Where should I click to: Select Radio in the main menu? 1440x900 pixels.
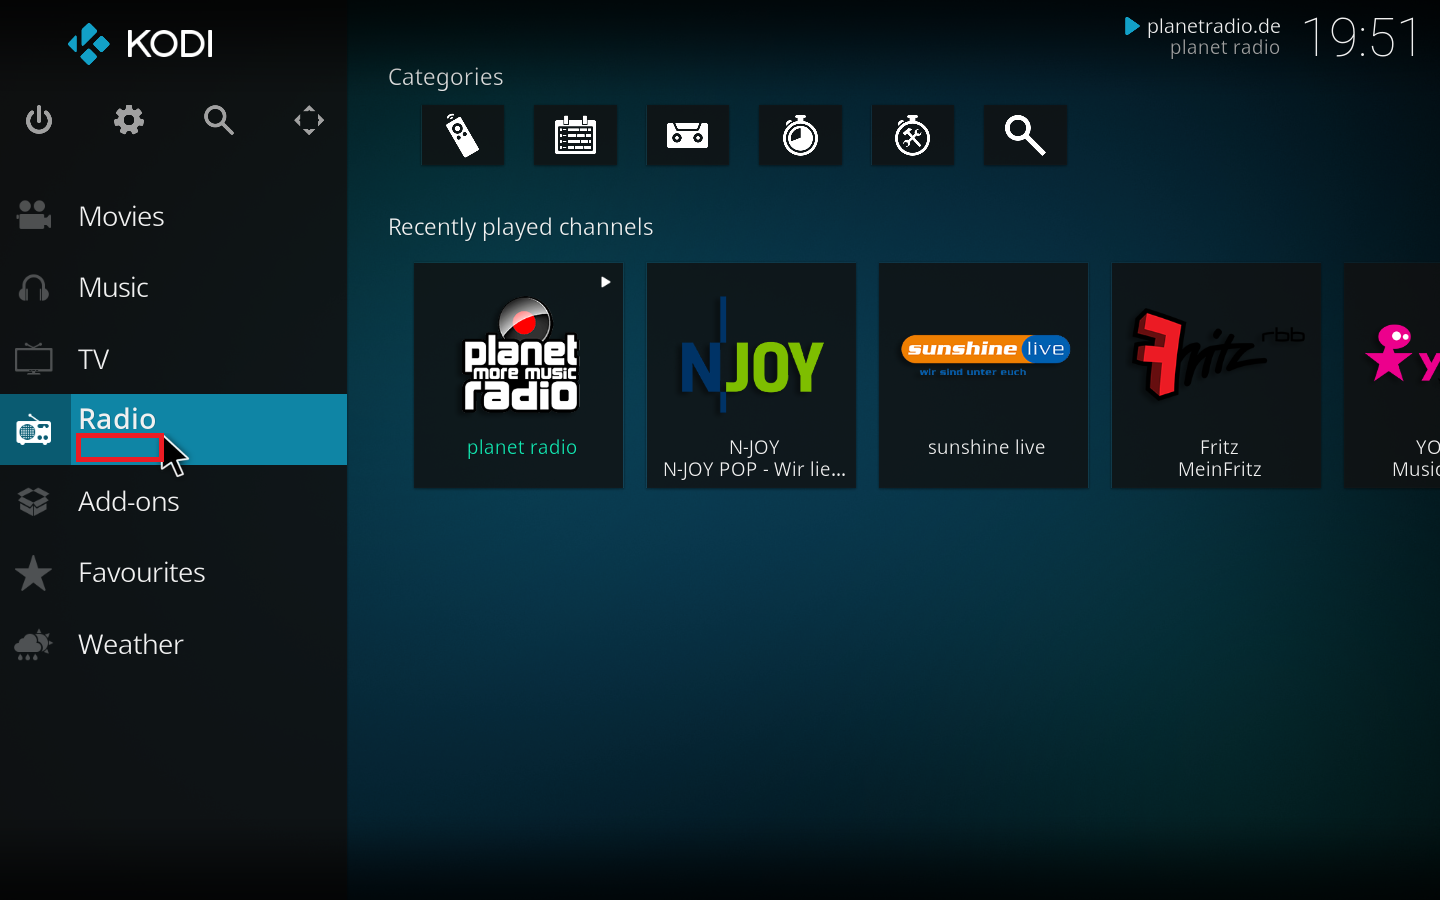tap(173, 430)
